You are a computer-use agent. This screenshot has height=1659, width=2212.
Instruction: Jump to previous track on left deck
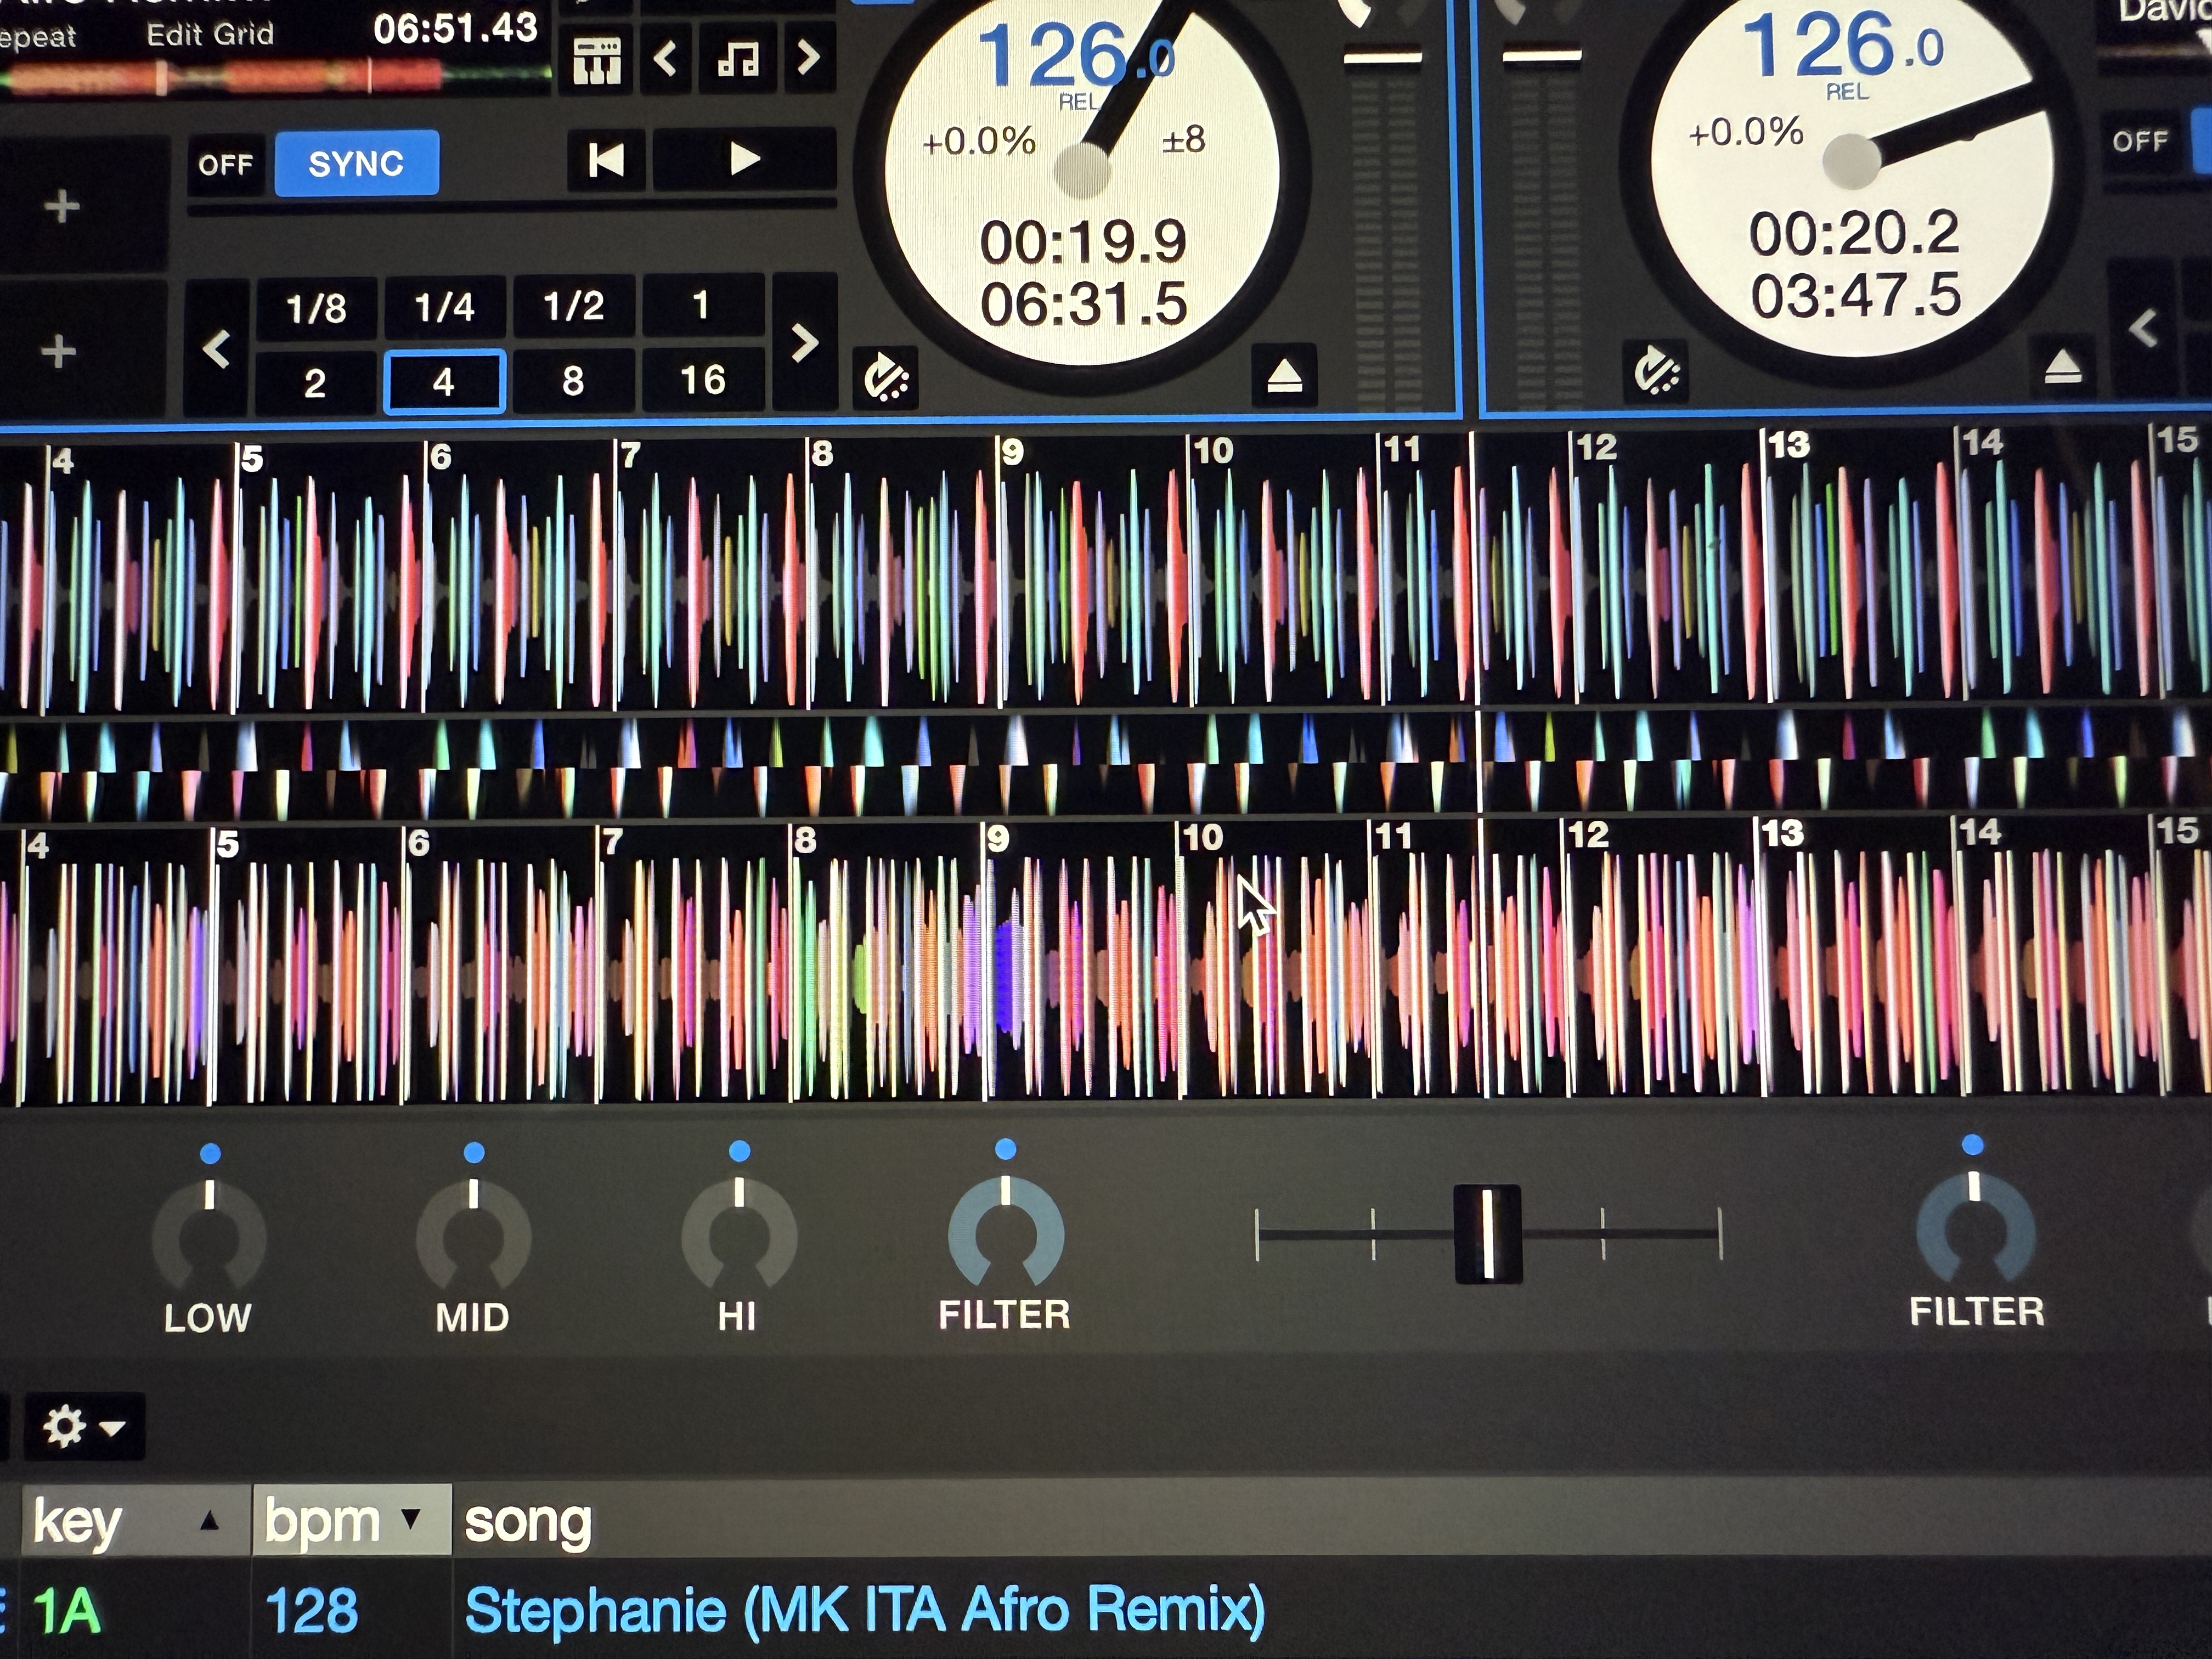point(607,160)
